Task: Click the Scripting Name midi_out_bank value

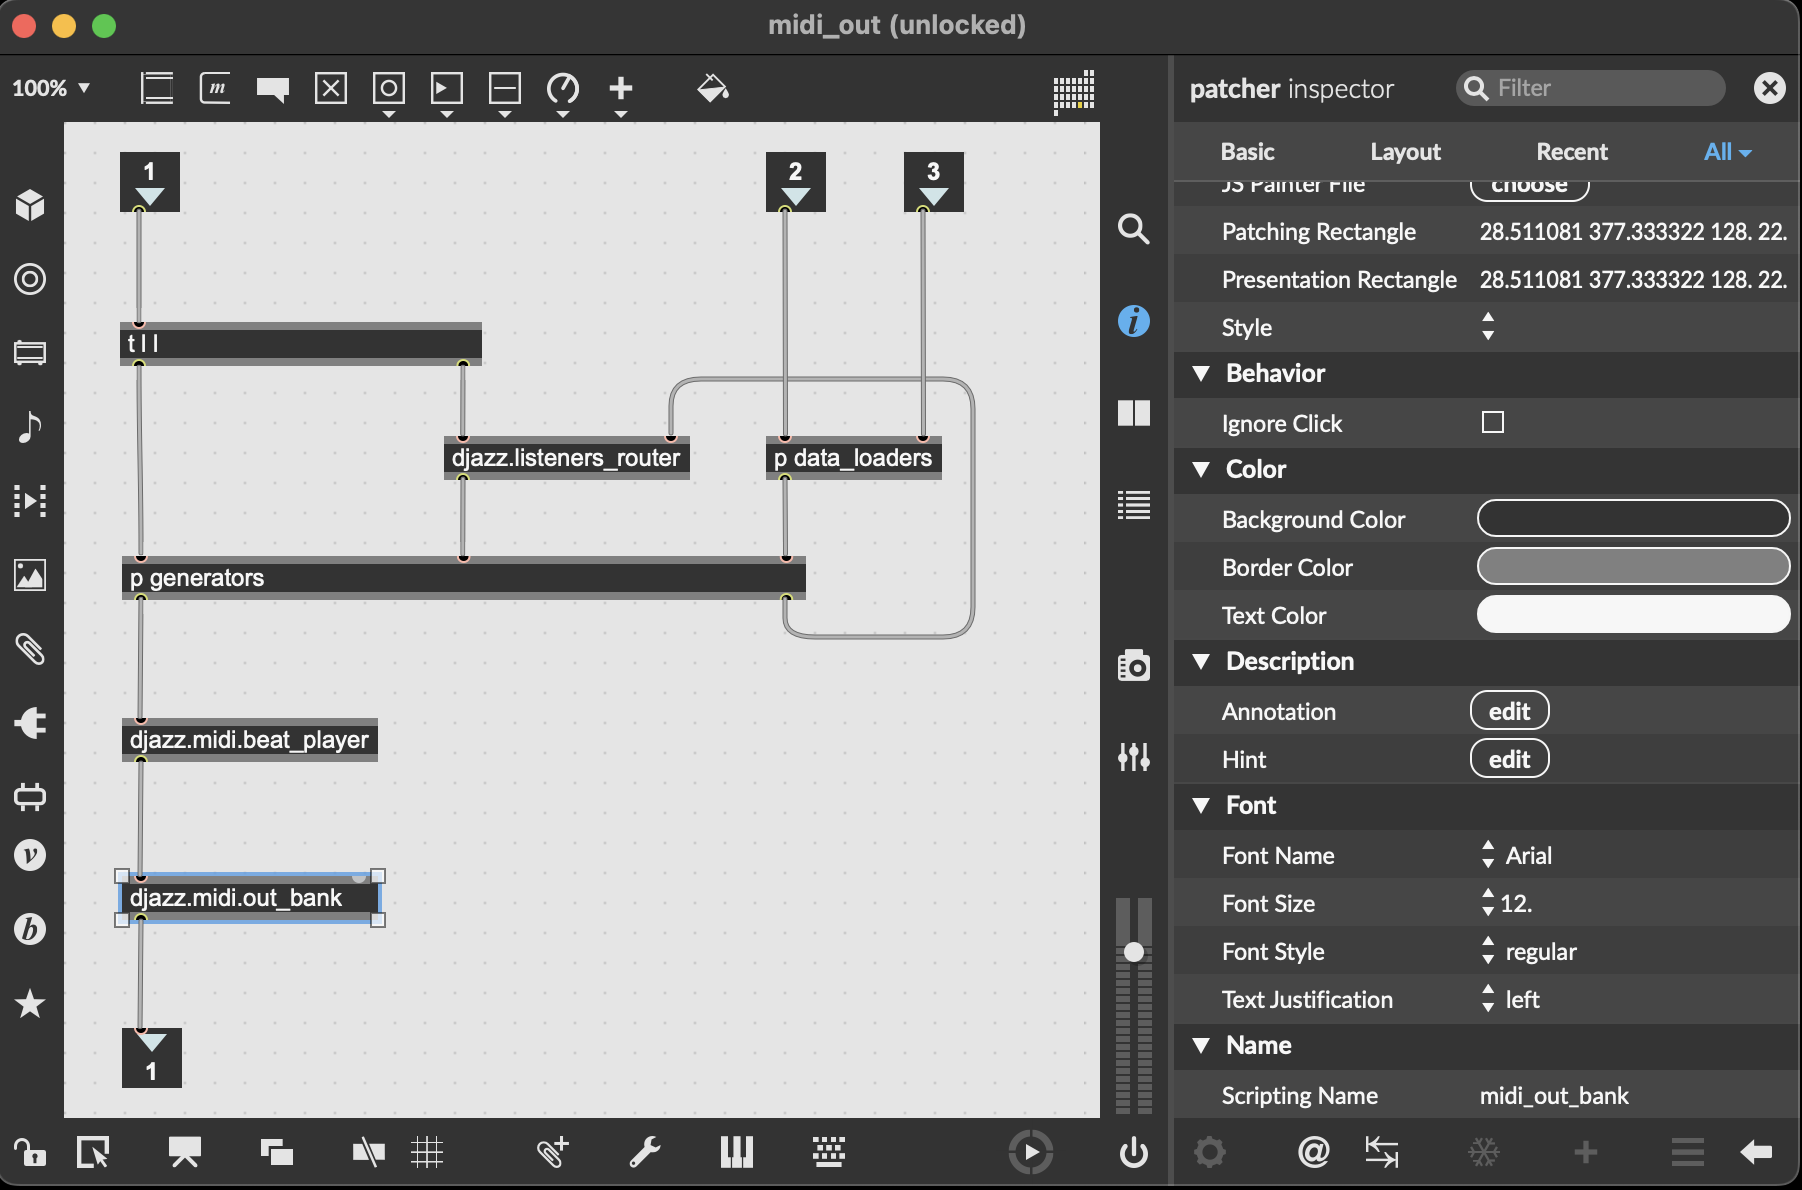Action: tap(1553, 1096)
